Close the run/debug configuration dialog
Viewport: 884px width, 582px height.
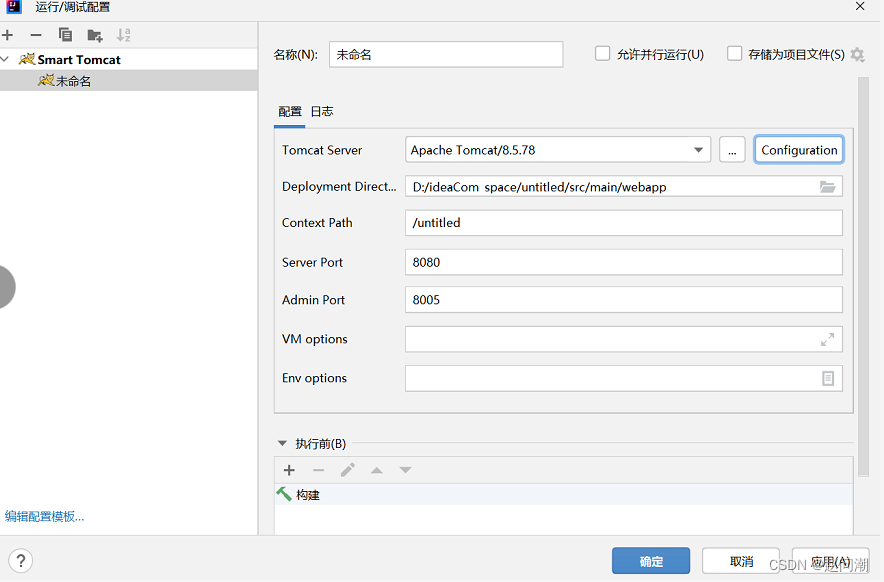(860, 6)
